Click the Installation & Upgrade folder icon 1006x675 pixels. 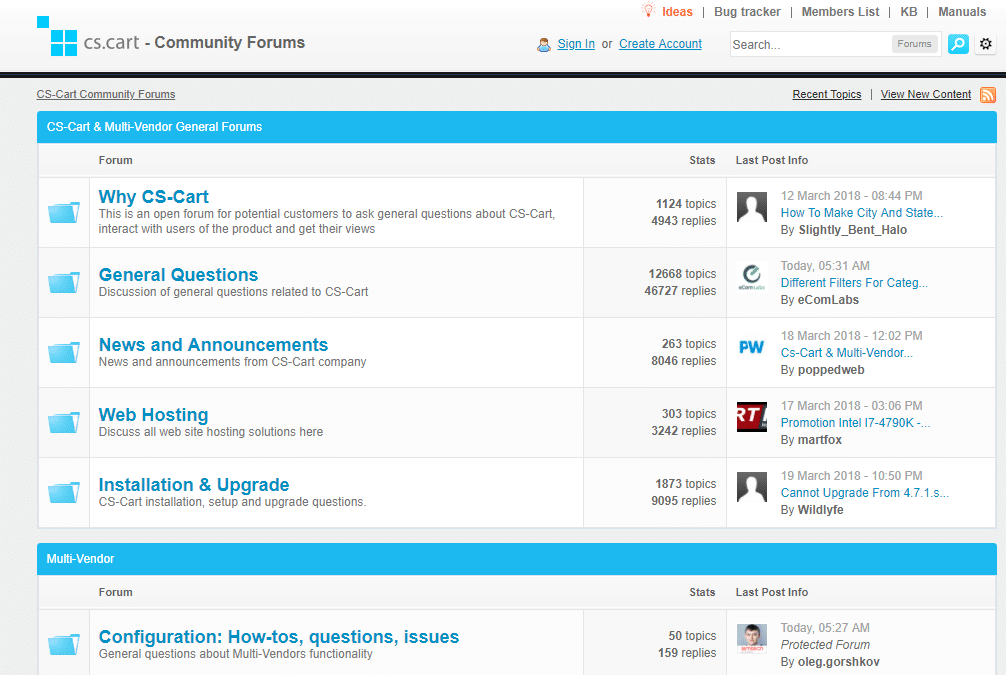pyautogui.click(x=64, y=492)
